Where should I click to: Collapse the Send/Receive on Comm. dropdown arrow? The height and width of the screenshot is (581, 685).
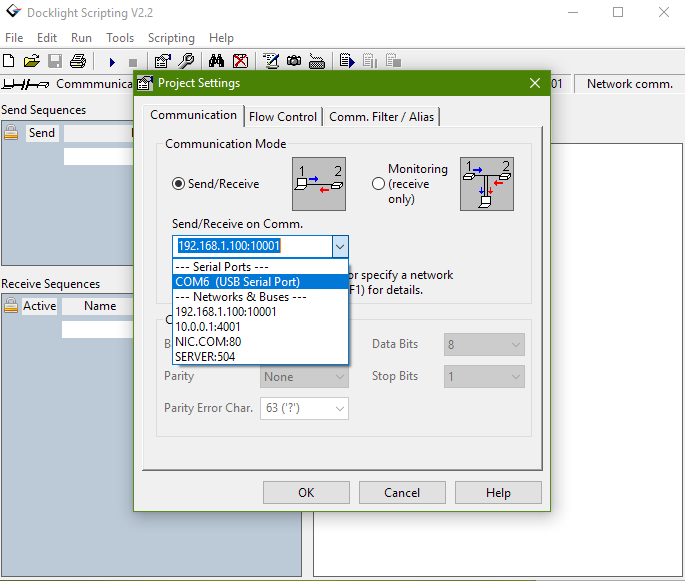point(340,247)
